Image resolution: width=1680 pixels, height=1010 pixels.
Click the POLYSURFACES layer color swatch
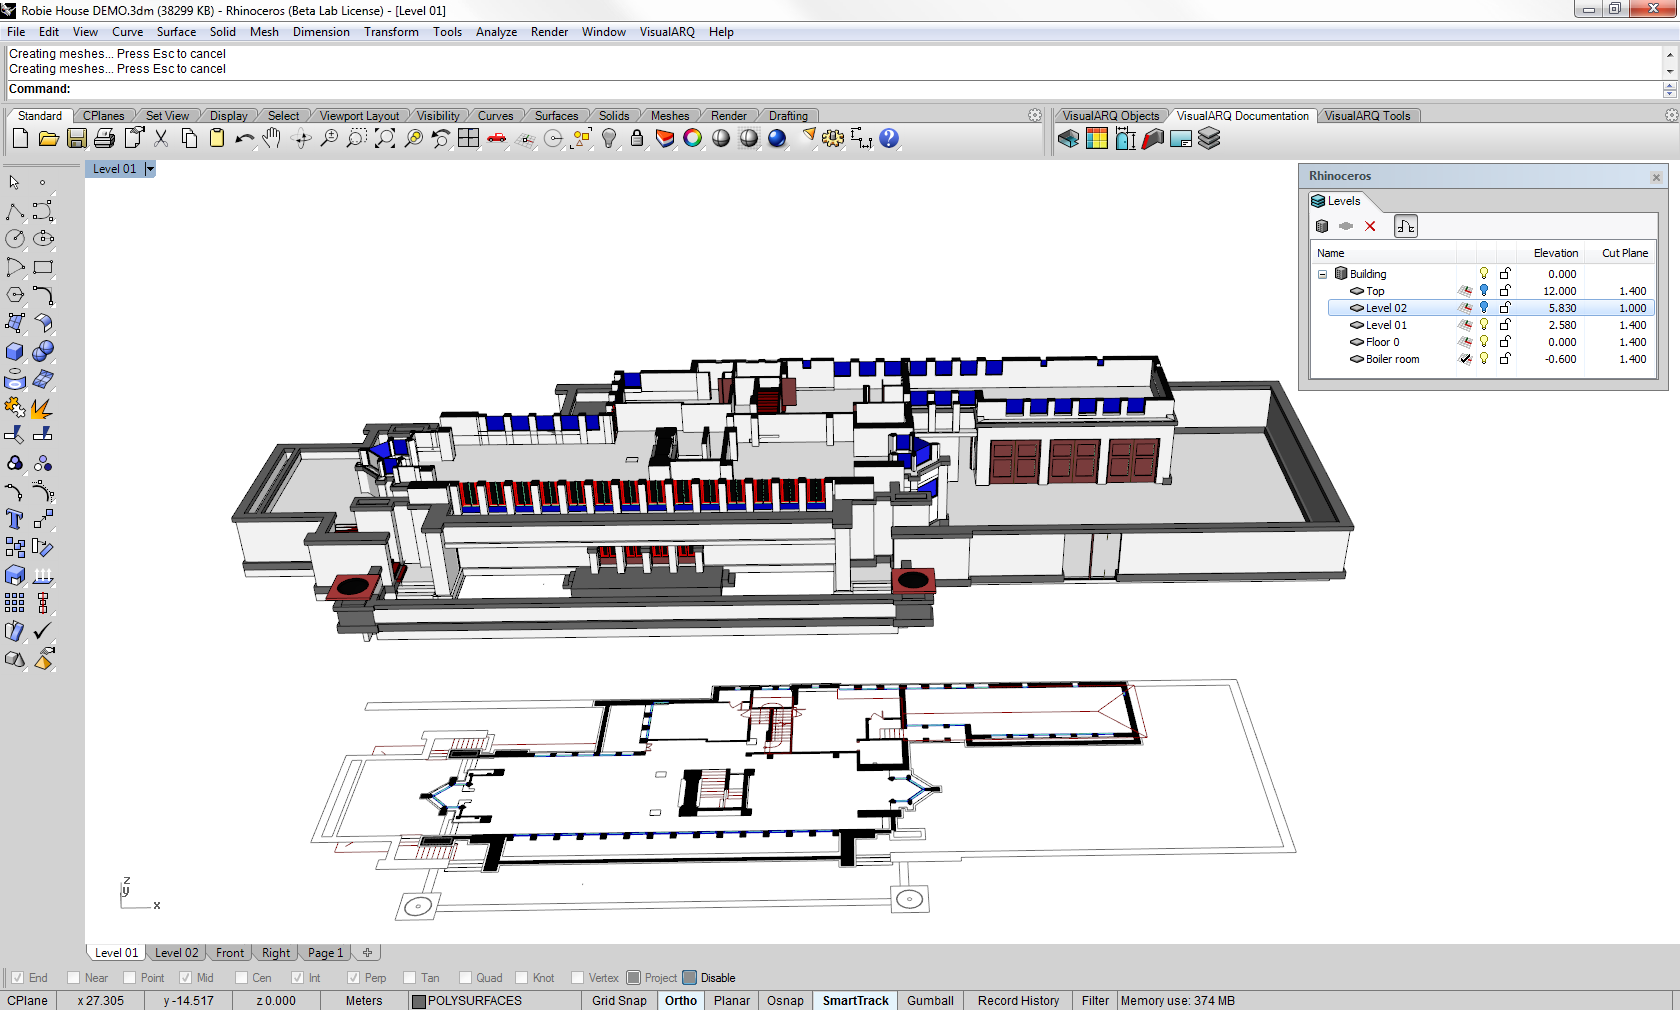(x=419, y=1001)
